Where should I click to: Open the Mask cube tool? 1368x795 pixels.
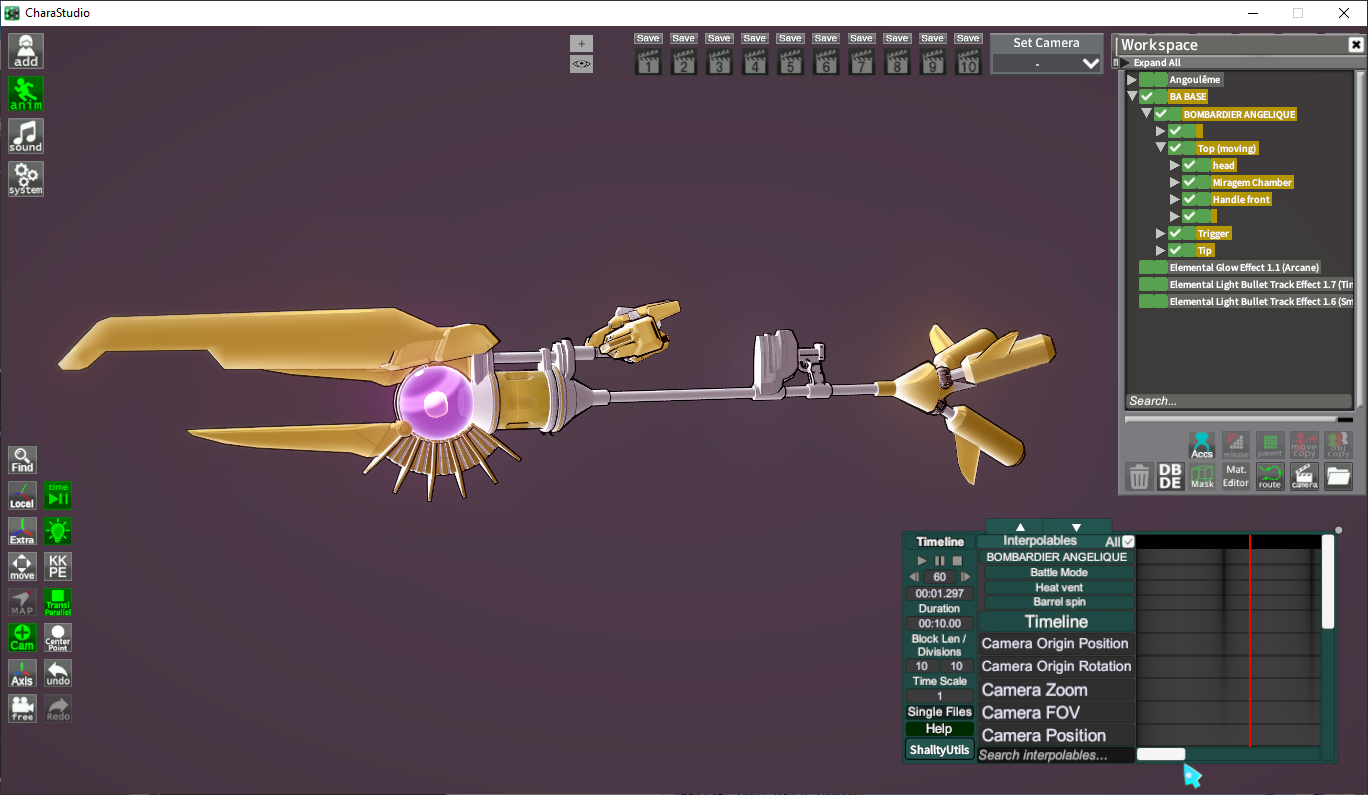(x=1201, y=477)
